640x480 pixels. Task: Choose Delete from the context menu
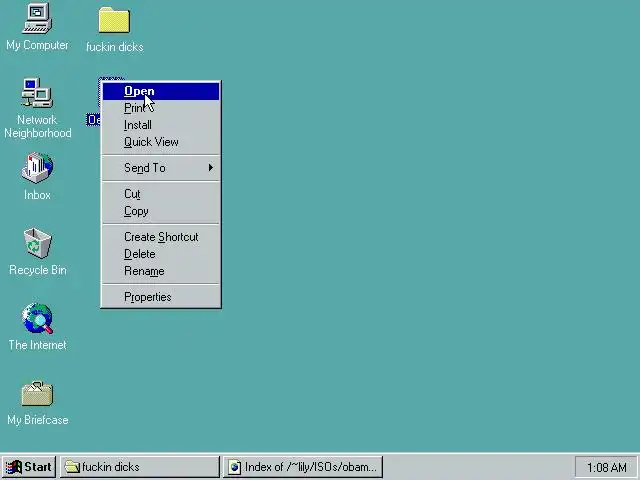(161, 254)
